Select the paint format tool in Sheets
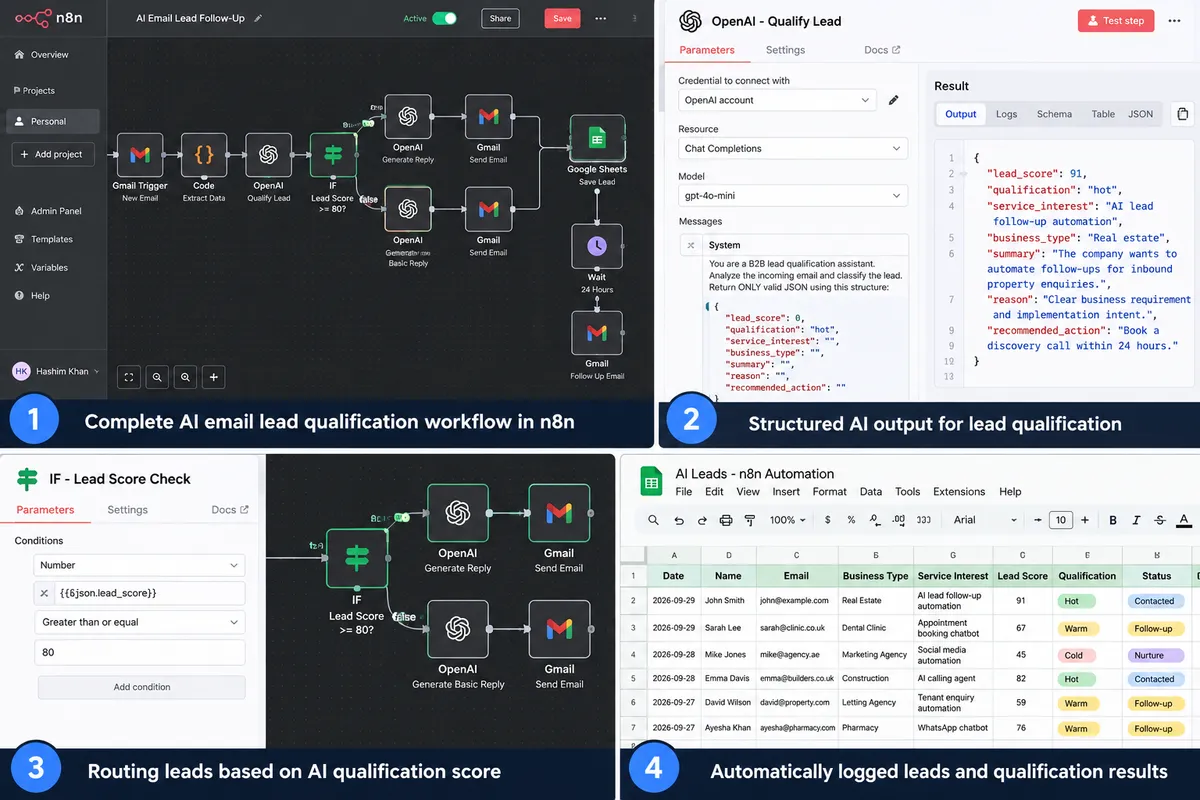The height and width of the screenshot is (800, 1200). click(750, 520)
